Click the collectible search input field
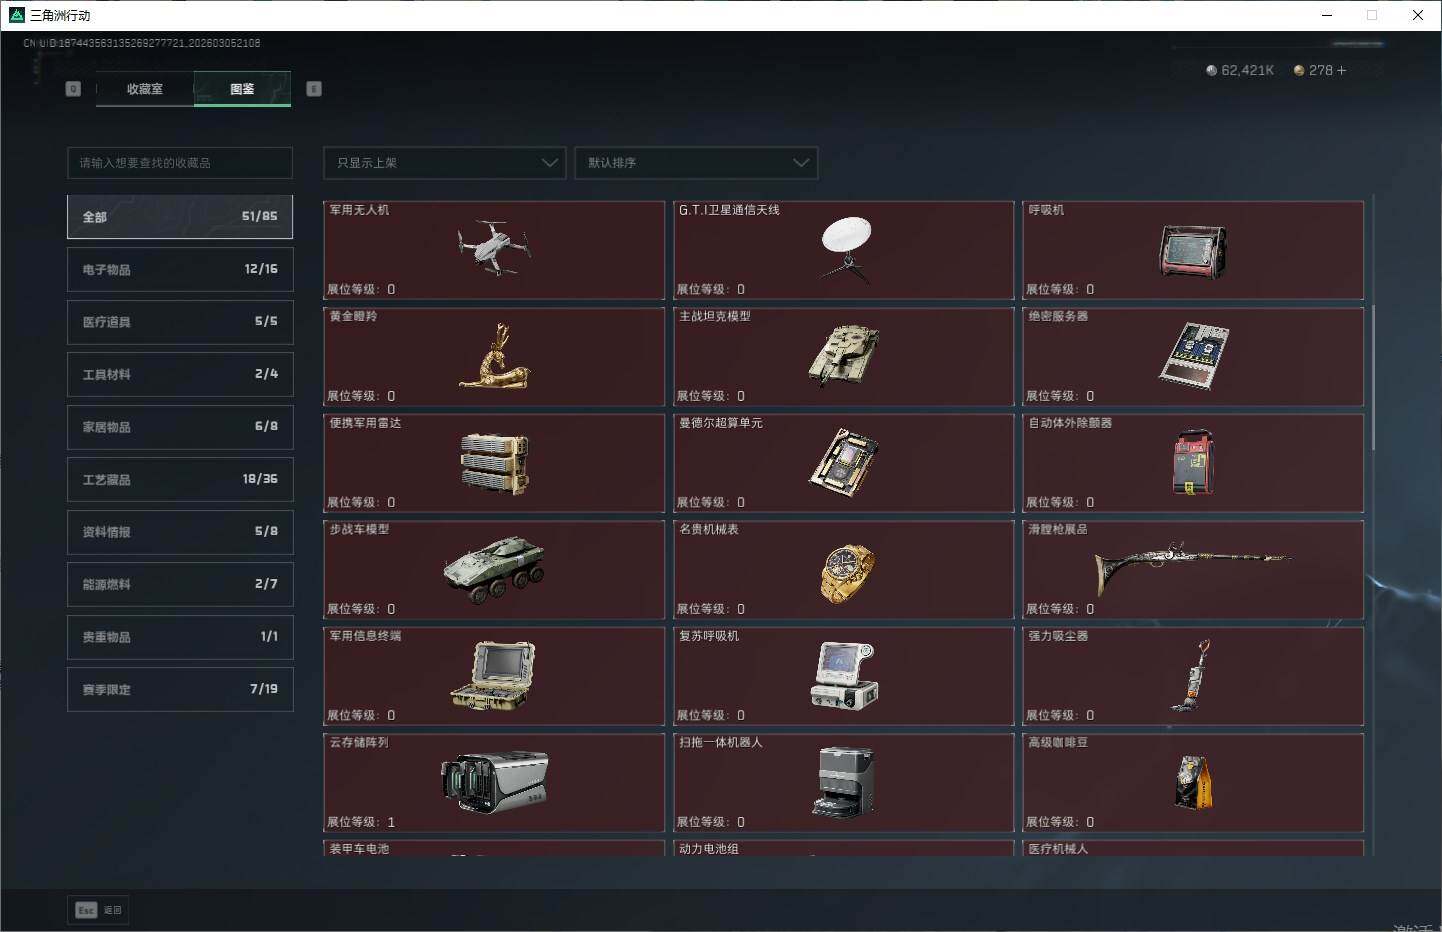This screenshot has height=932, width=1442. (180, 163)
